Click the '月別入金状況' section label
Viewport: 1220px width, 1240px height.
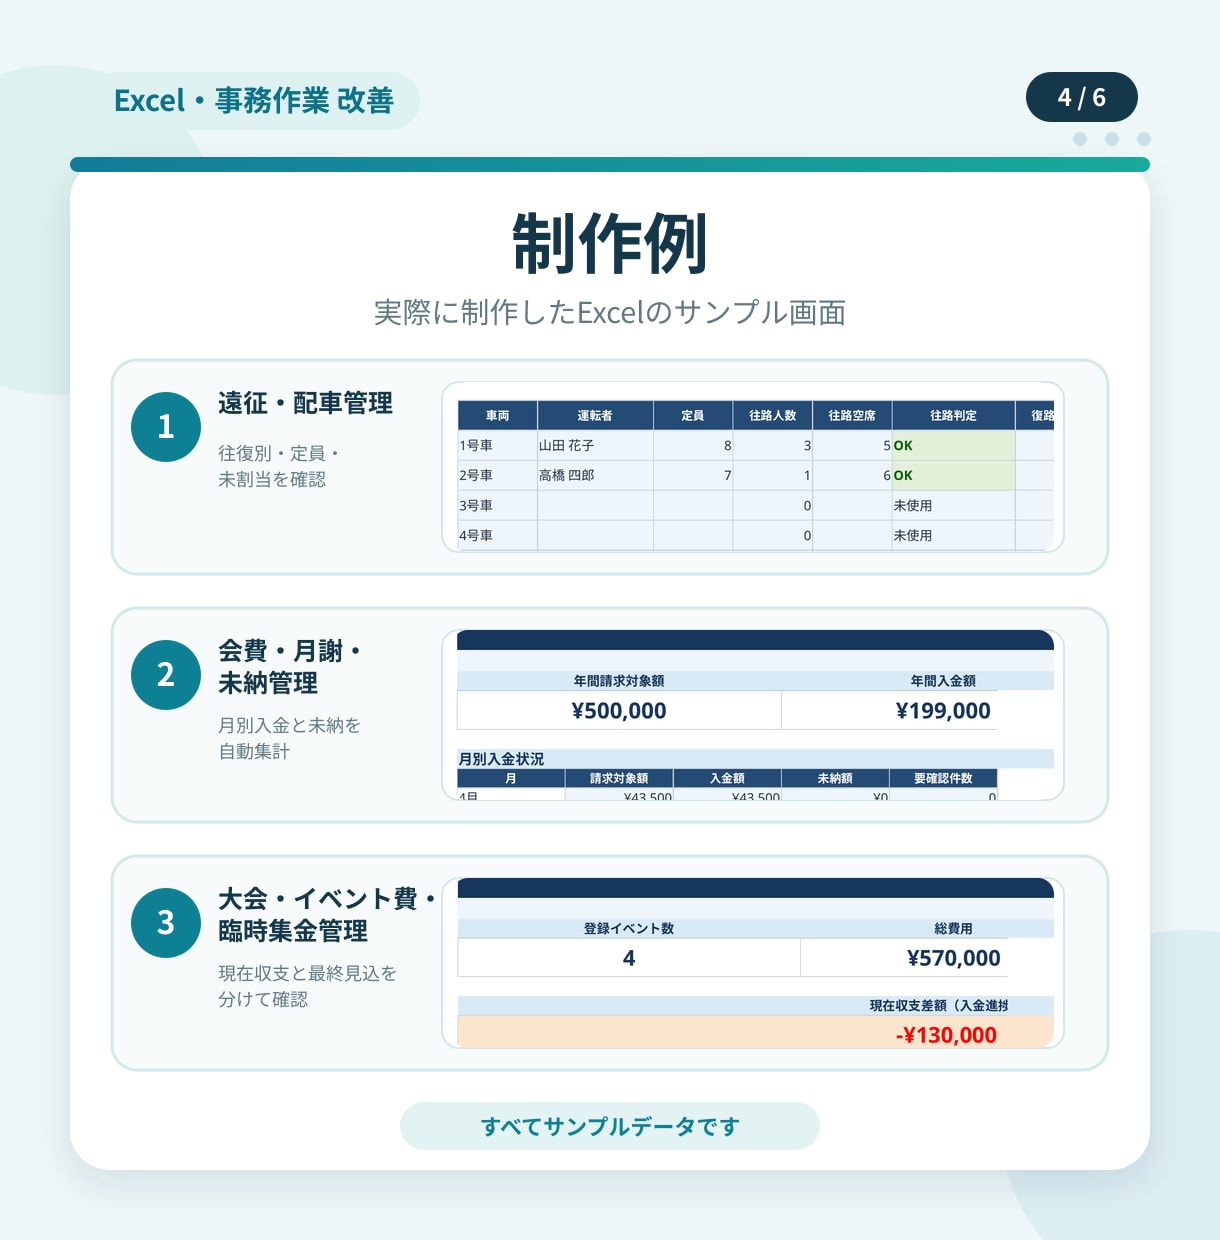pos(501,759)
